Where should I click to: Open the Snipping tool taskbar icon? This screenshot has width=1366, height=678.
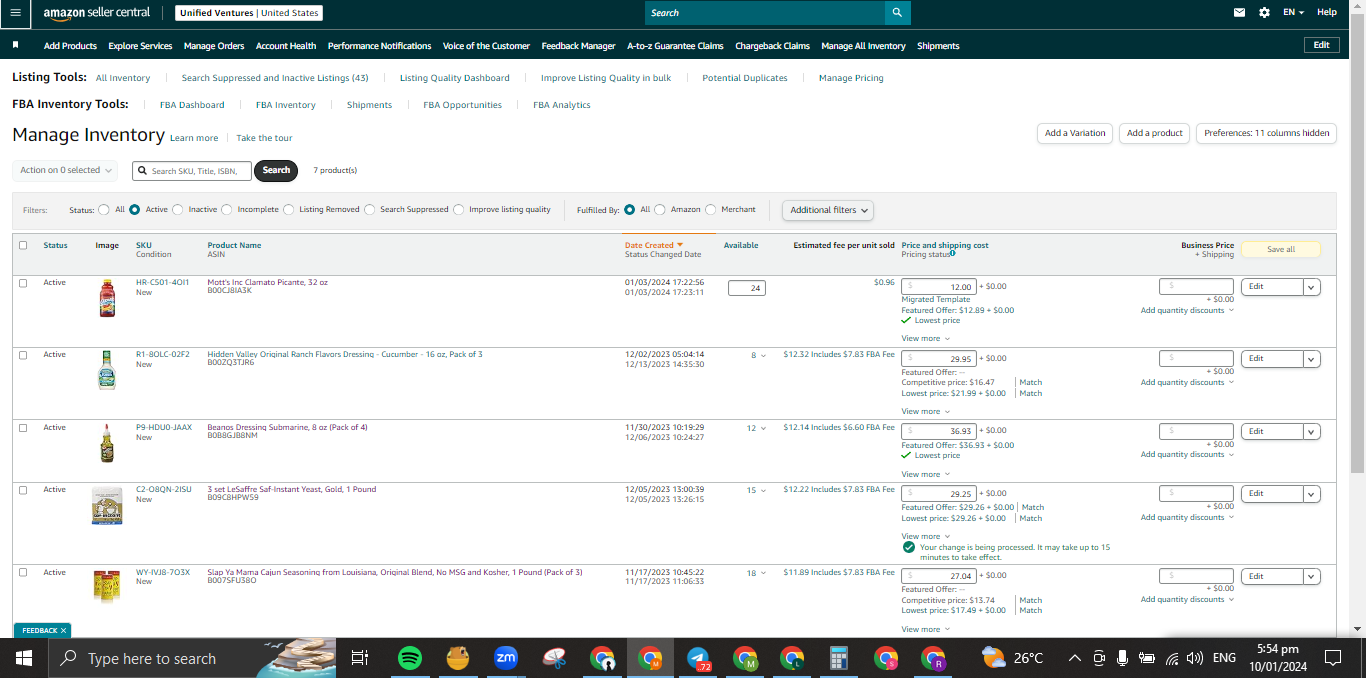tap(554, 658)
